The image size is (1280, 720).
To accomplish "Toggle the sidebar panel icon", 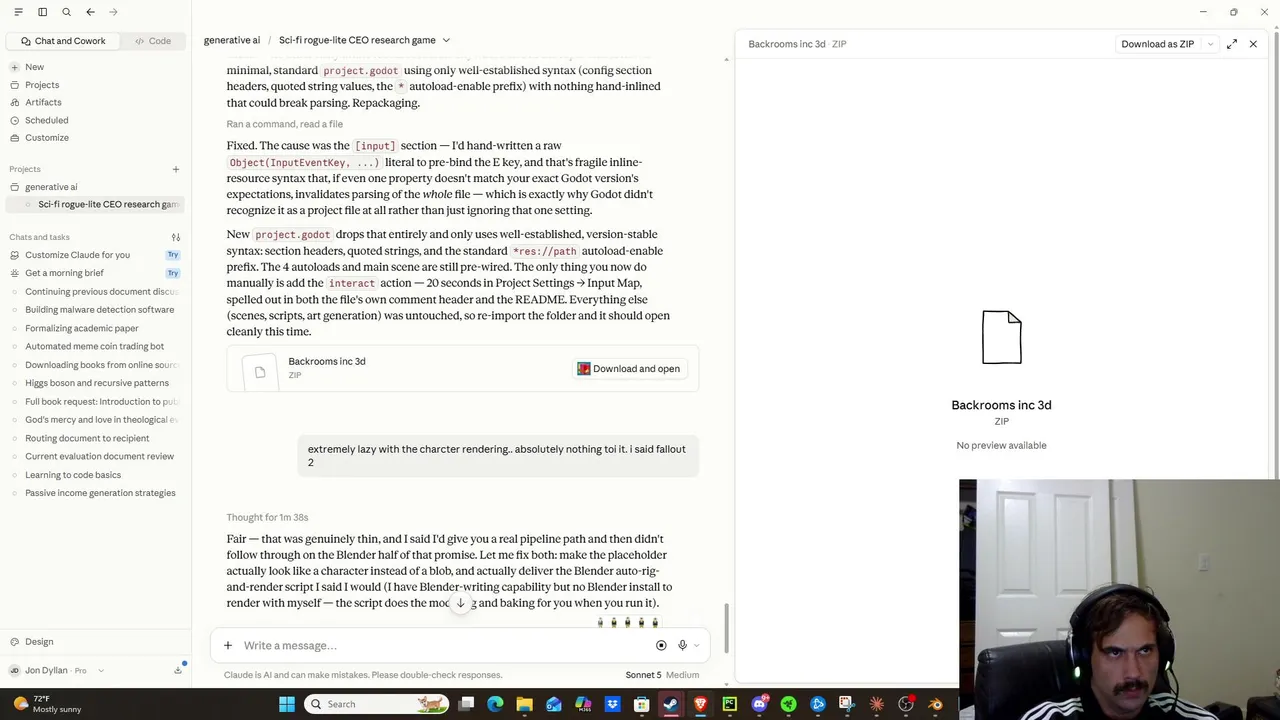I will pos(42,12).
